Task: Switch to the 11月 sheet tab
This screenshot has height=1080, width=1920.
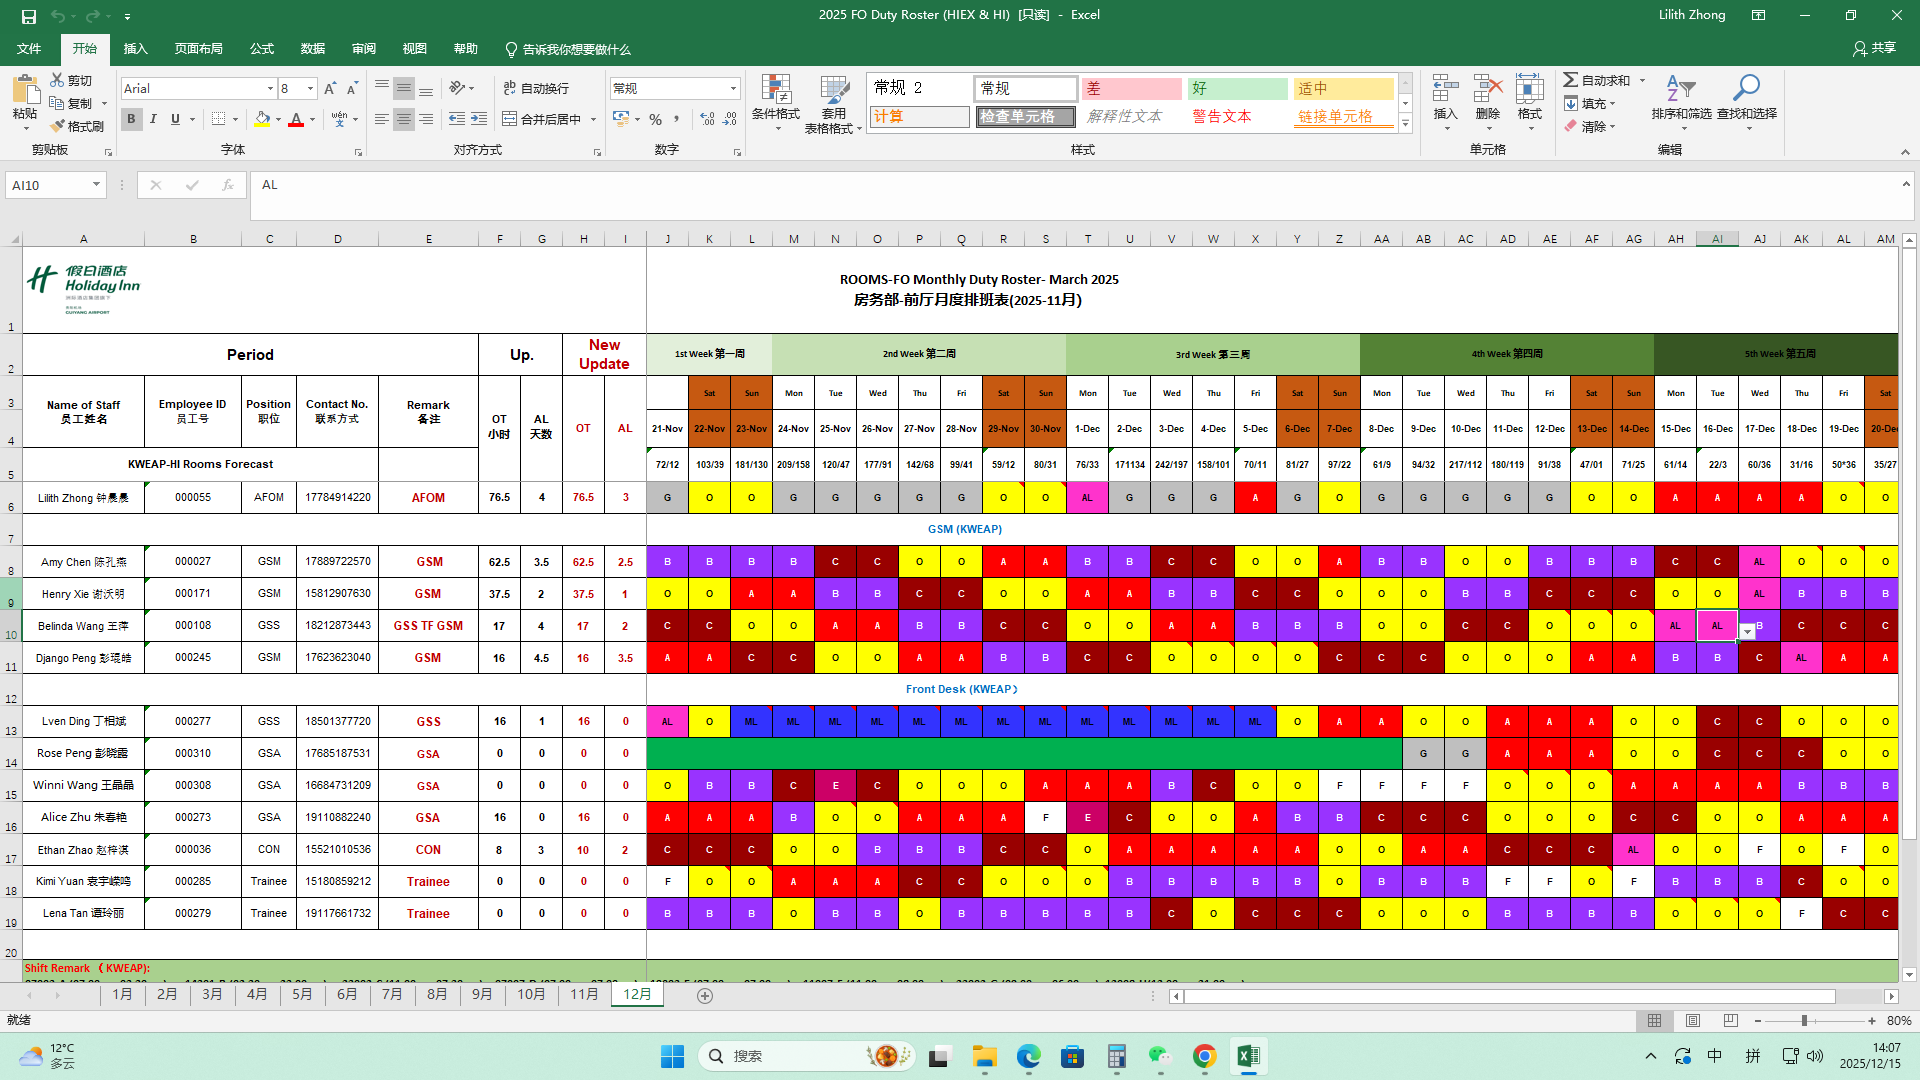Action: click(x=584, y=995)
